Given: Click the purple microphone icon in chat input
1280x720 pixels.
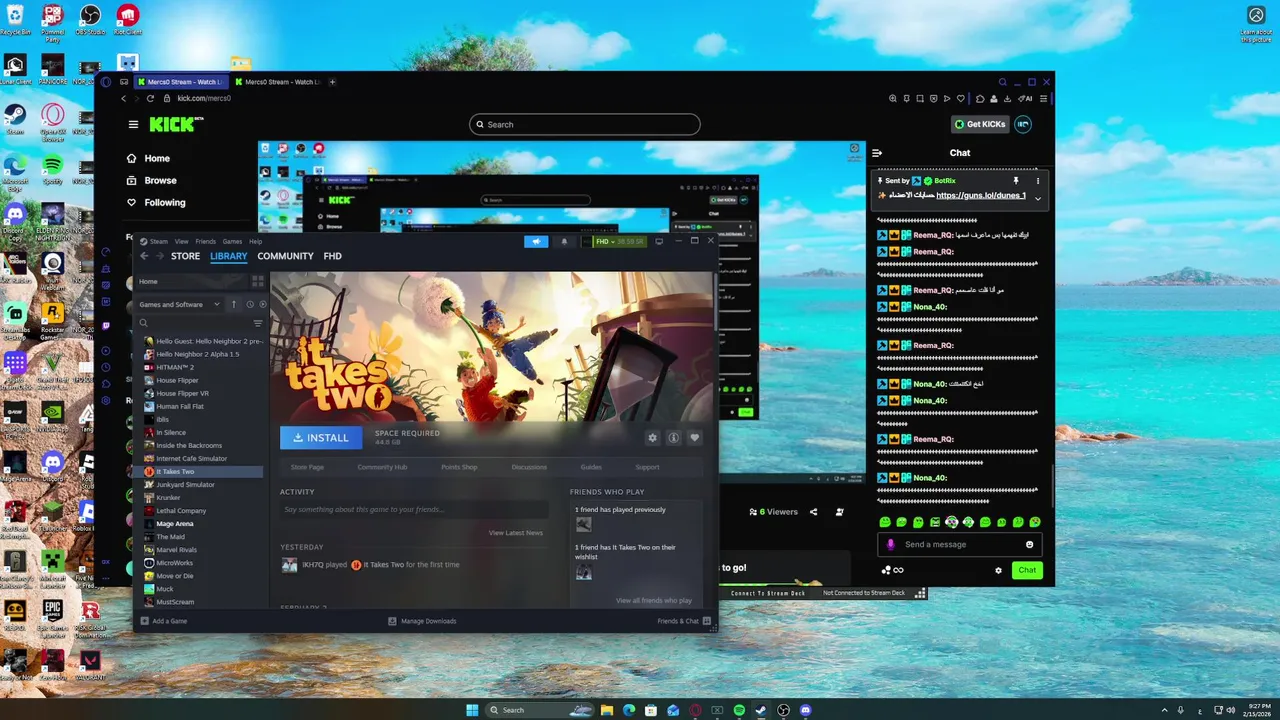Looking at the screenshot, I should 891,544.
